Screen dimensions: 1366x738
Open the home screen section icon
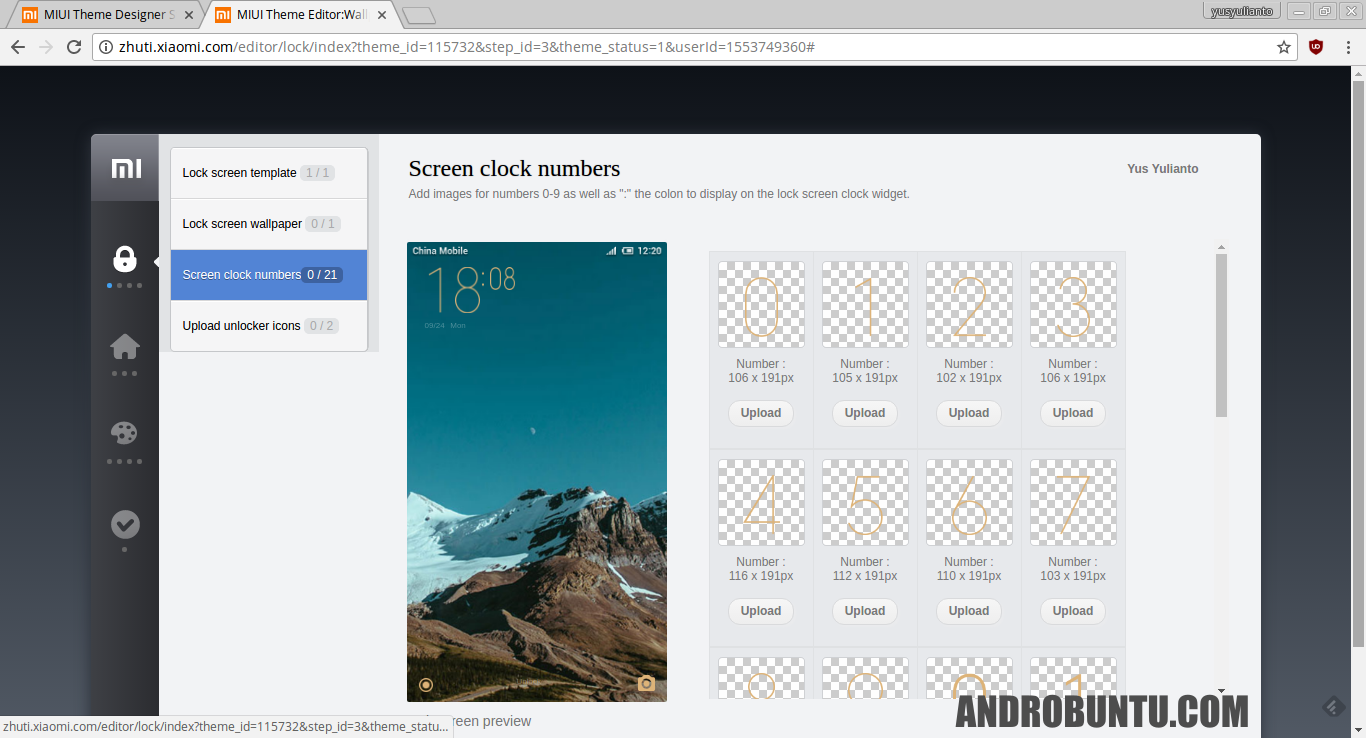tap(124, 345)
